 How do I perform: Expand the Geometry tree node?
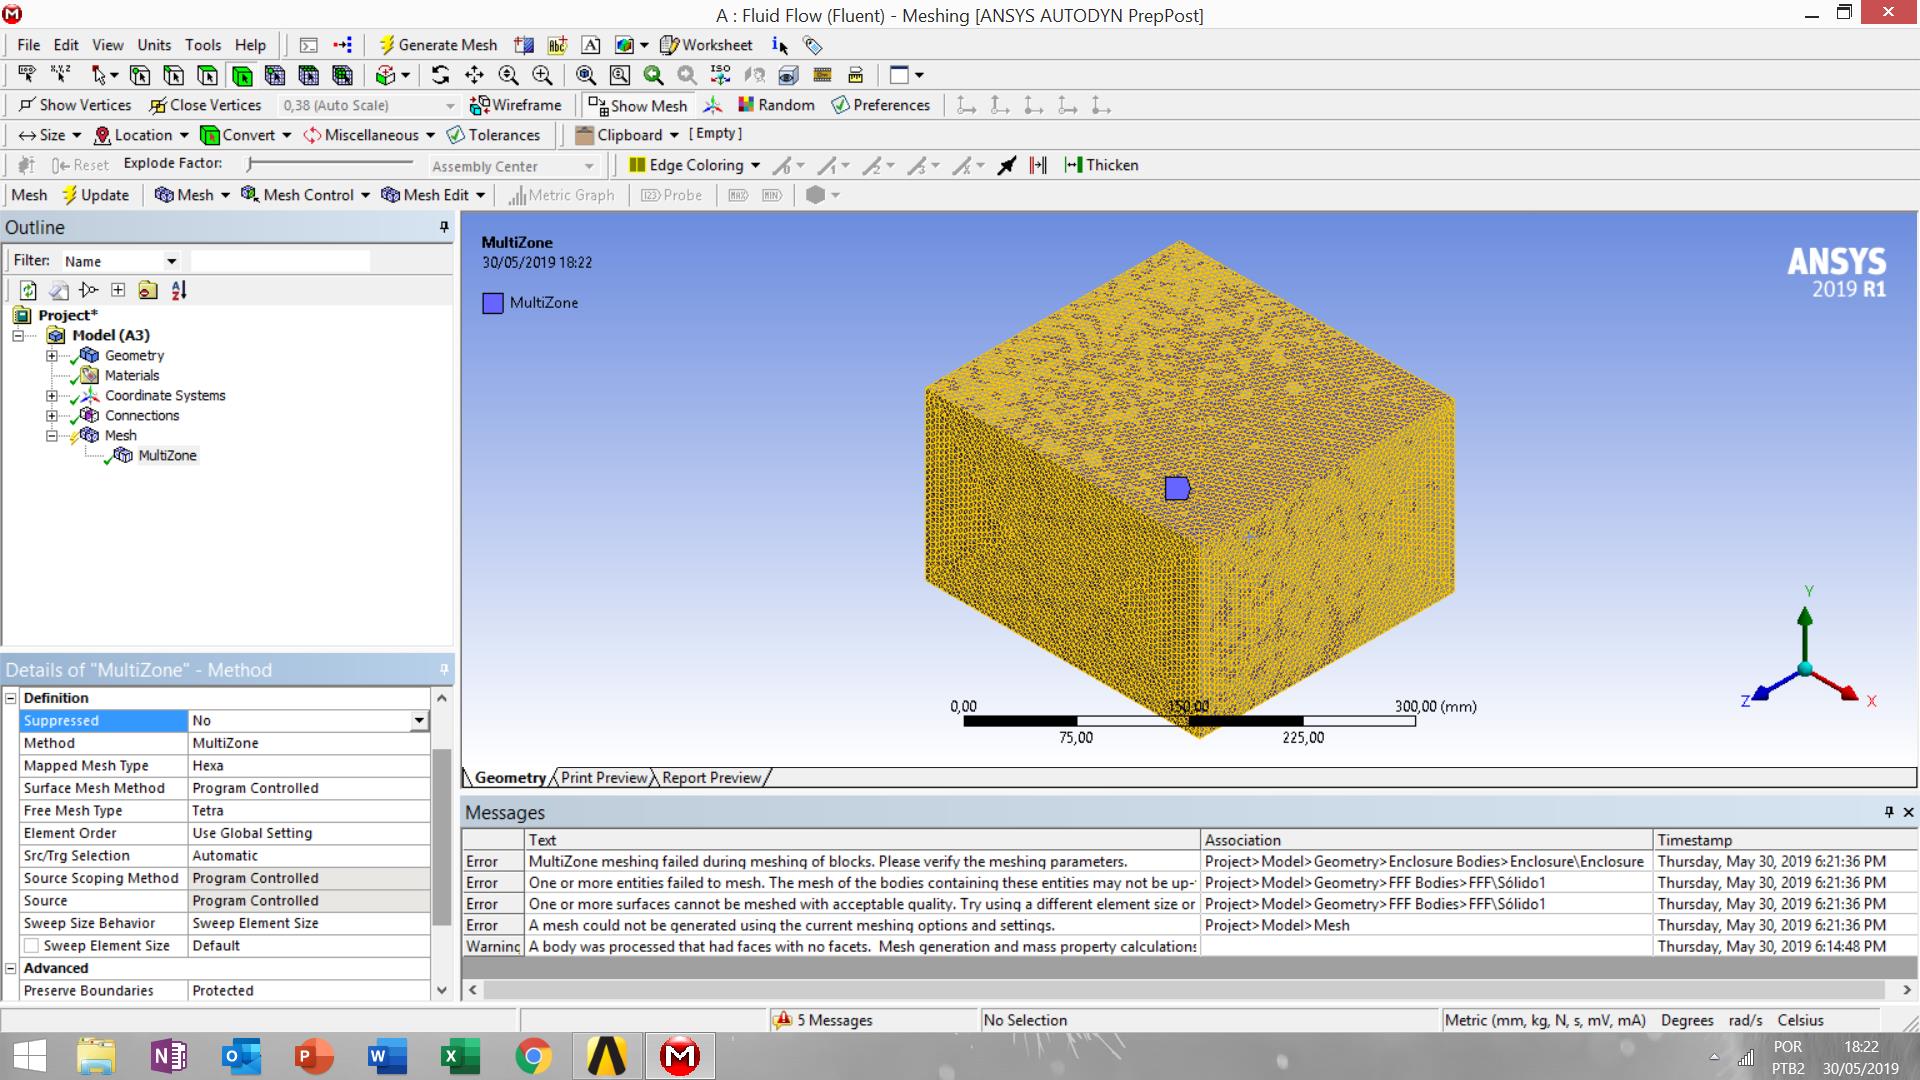(x=52, y=356)
